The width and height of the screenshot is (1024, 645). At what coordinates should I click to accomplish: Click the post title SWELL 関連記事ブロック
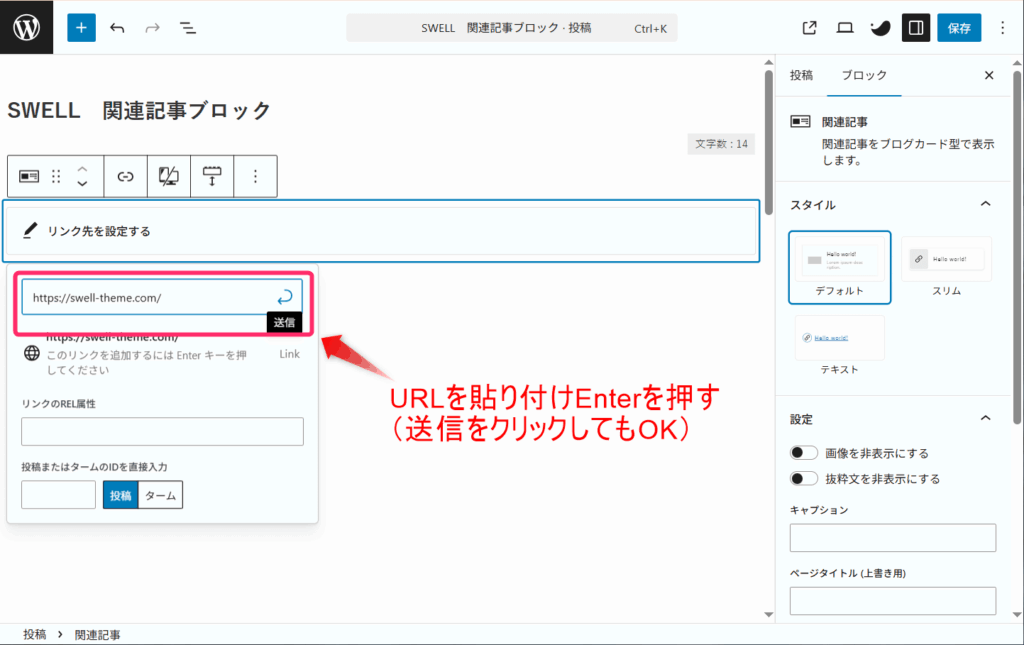(138, 110)
